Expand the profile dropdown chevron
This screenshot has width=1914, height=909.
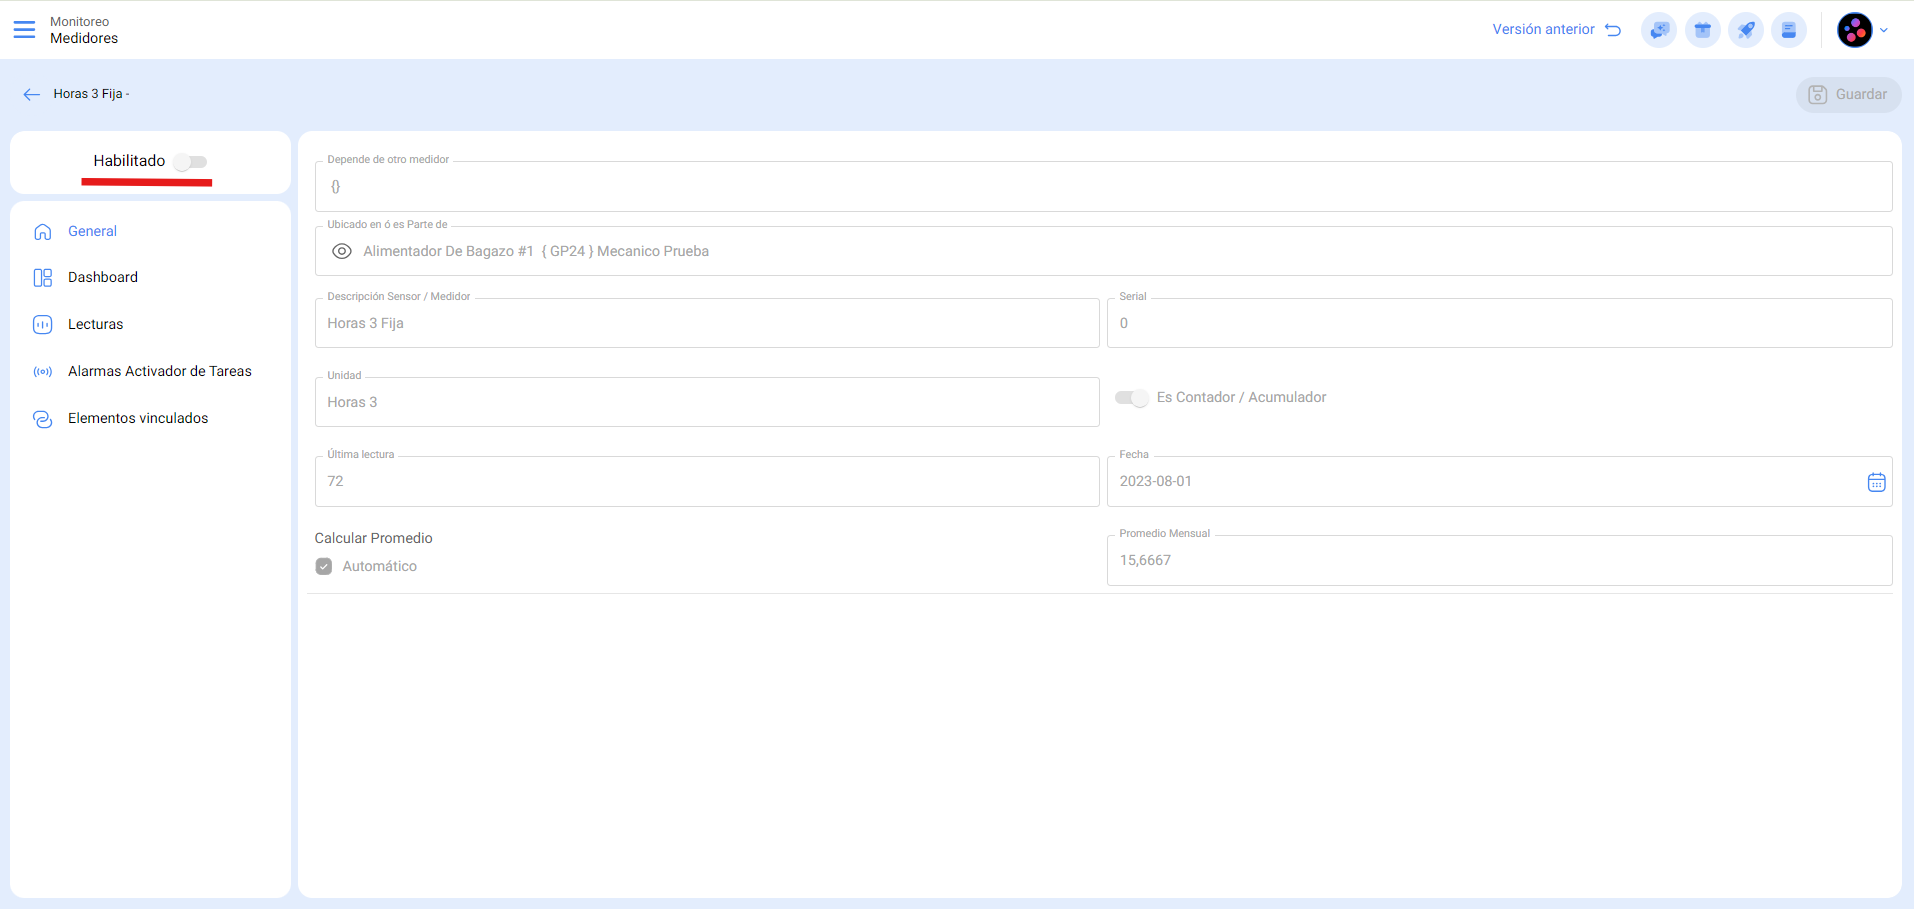tap(1884, 30)
